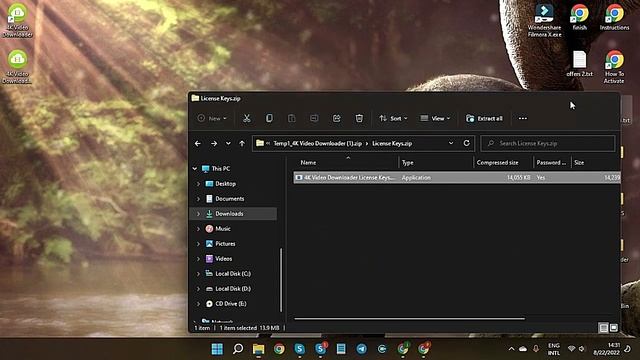Screen dimensions: 640x360
Task: Open File Explorer from taskbar
Action: tap(258, 349)
